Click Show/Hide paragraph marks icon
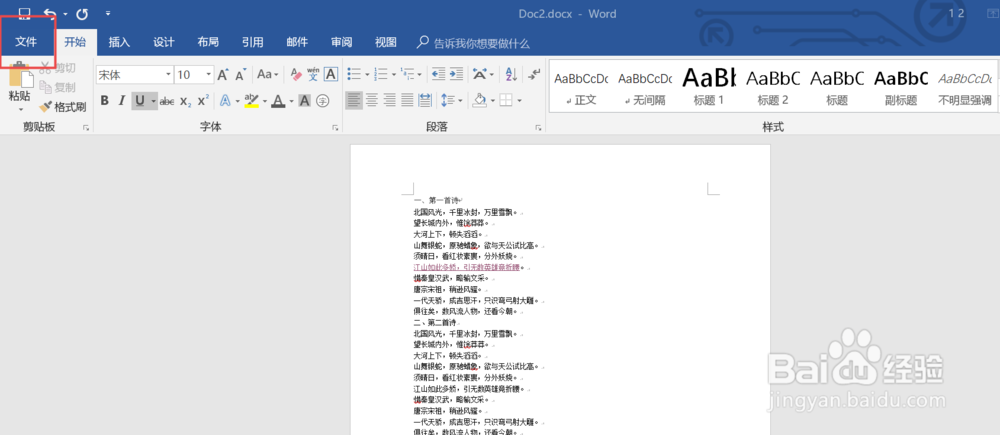 coord(534,75)
